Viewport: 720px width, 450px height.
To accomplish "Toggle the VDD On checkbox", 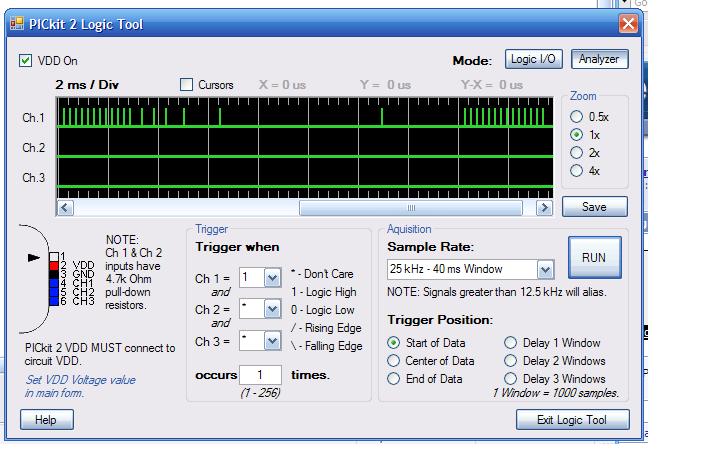I will (x=26, y=61).
